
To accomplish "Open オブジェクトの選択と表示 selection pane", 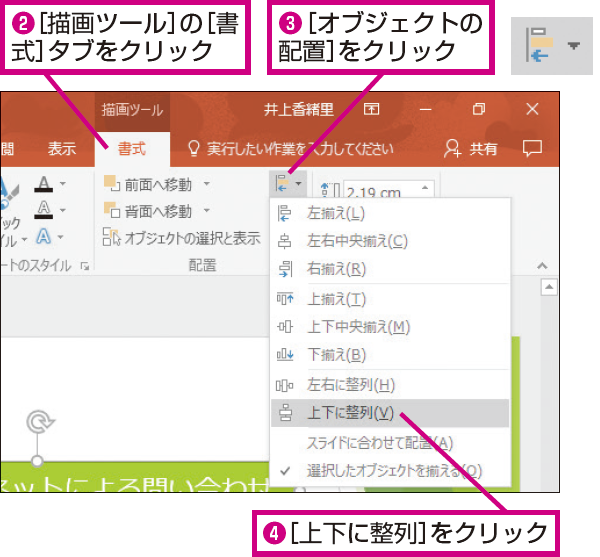I will (x=182, y=238).
